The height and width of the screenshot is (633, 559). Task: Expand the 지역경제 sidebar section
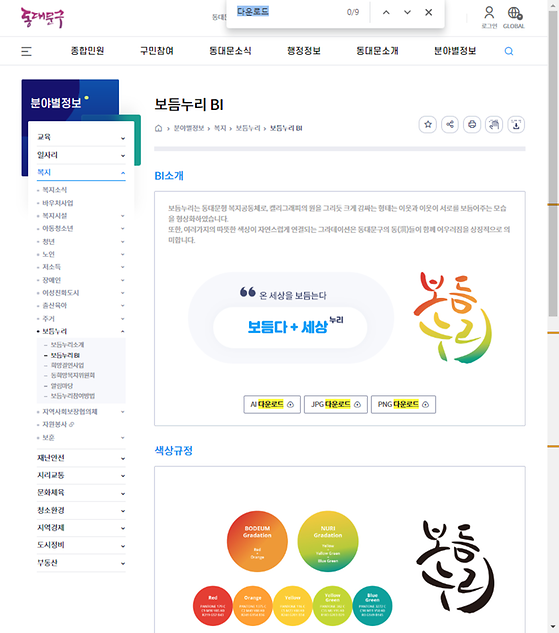[81, 528]
